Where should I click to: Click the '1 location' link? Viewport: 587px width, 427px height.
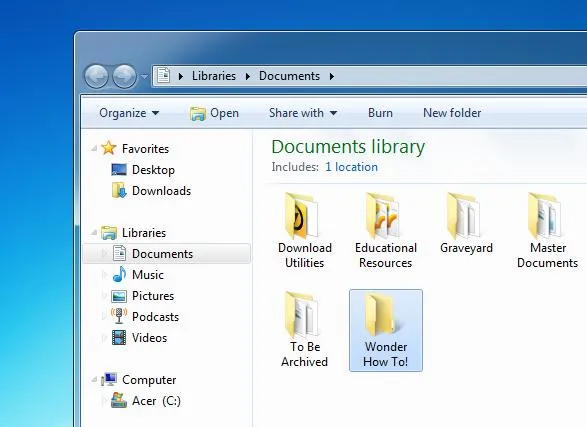pos(351,167)
